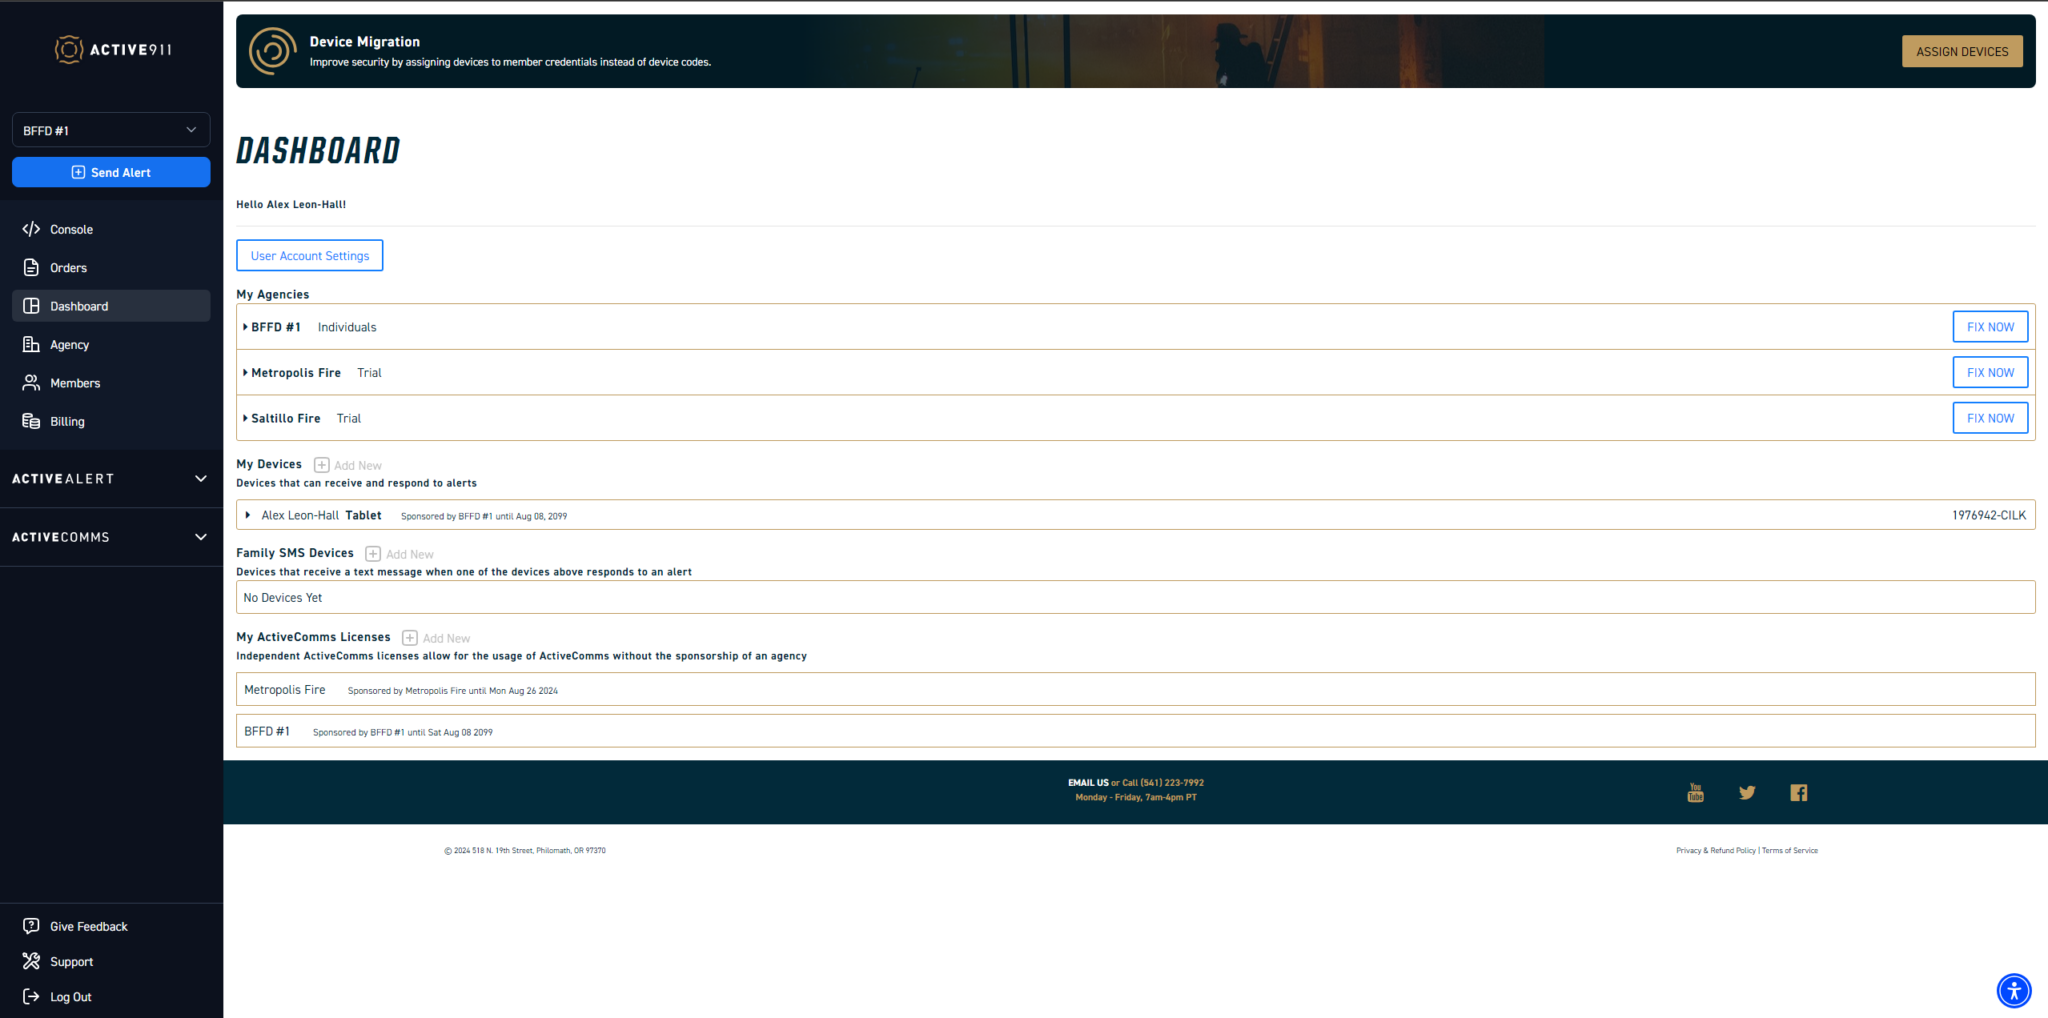This screenshot has height=1018, width=2048.
Task: Select Support from the sidebar menu
Action: coord(70,961)
